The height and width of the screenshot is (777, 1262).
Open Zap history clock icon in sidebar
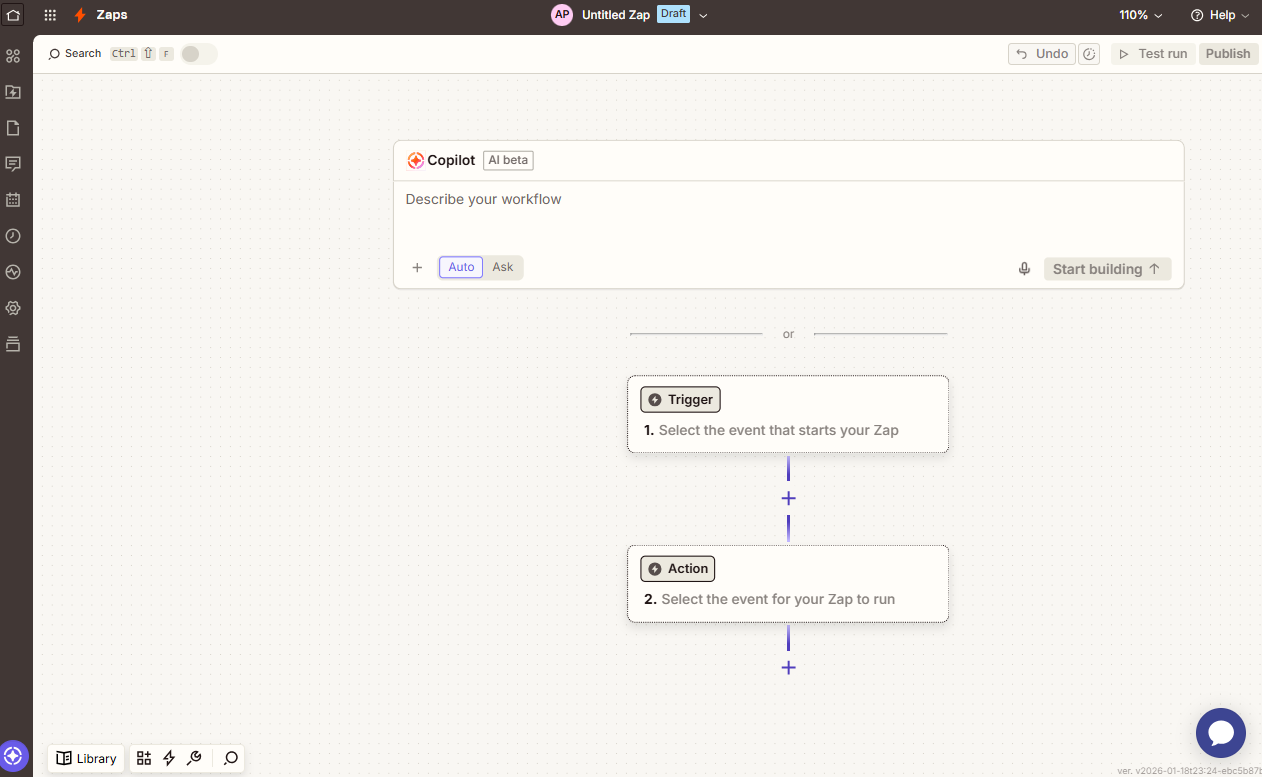[13, 236]
